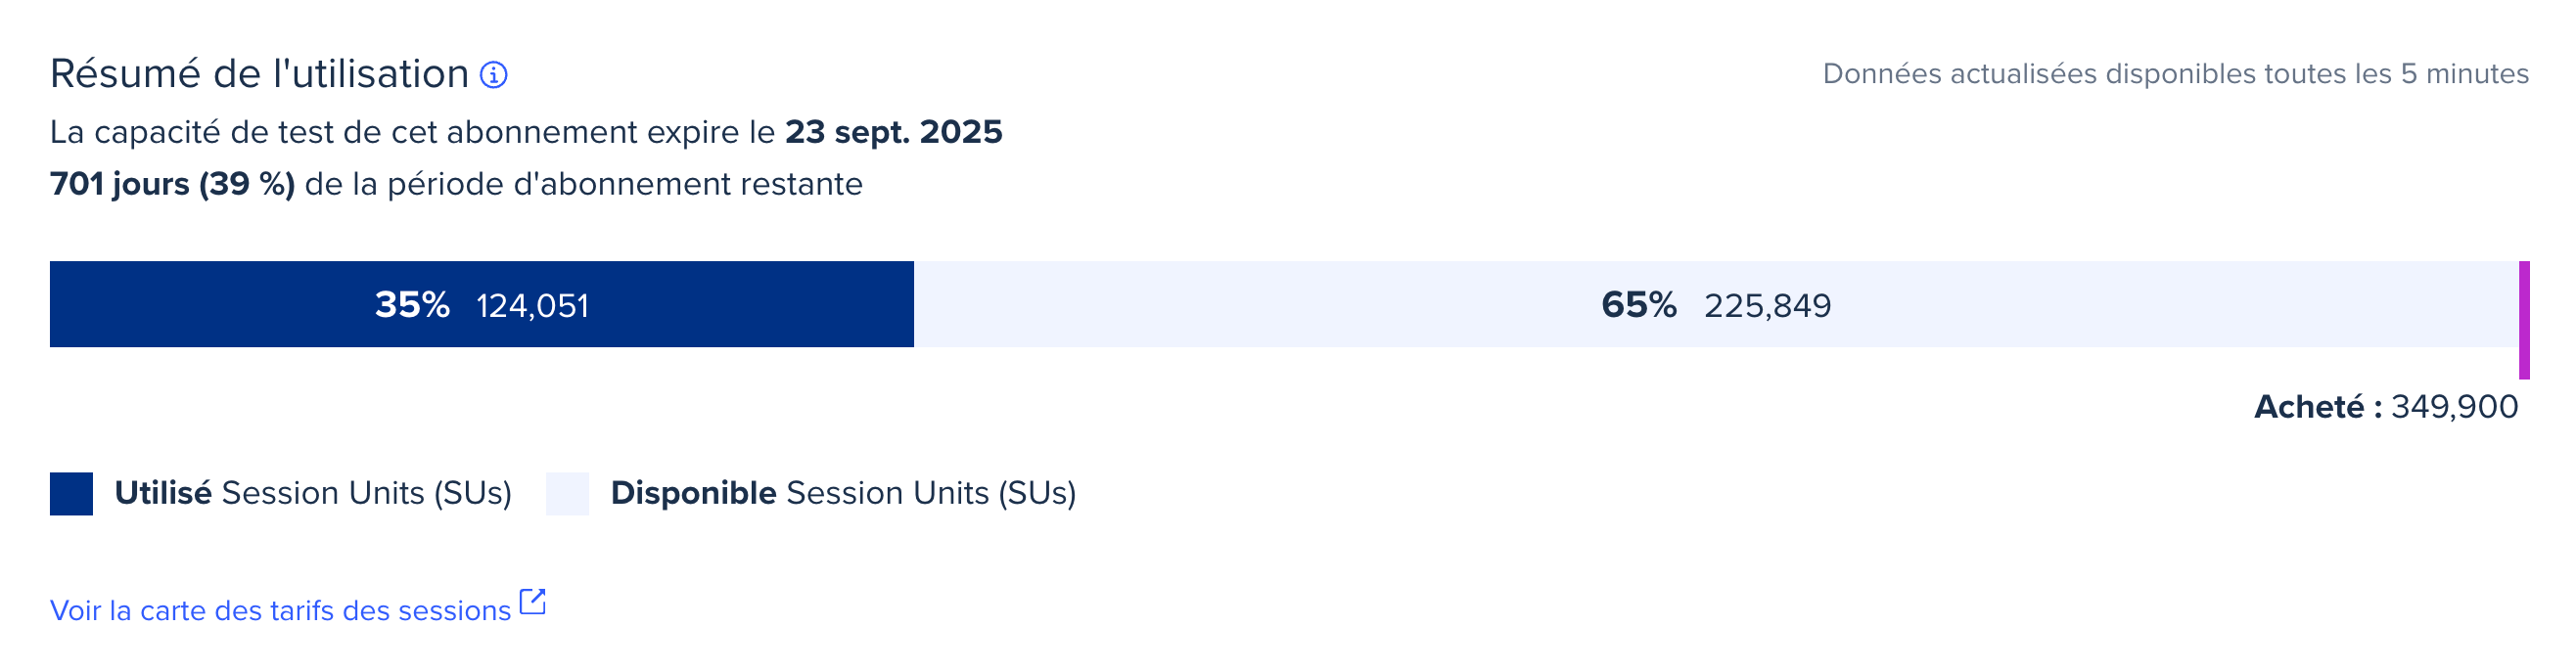Click the Résumé de l'utilisation heading
Viewport: 2576px width, 671px height.
(260, 74)
